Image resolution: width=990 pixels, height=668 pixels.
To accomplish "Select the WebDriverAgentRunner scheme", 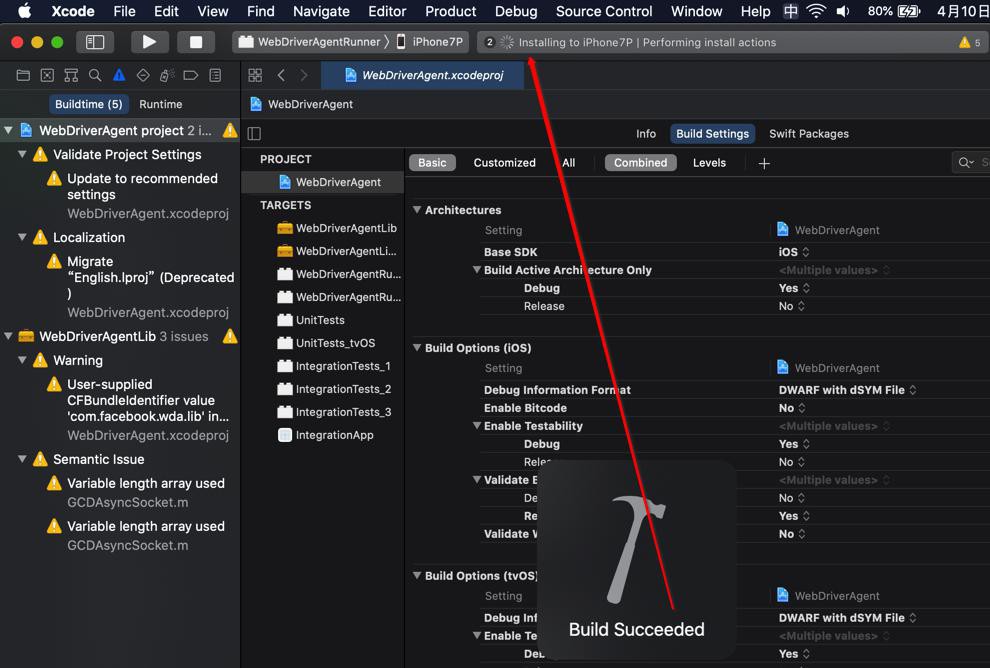I will pyautogui.click(x=311, y=42).
